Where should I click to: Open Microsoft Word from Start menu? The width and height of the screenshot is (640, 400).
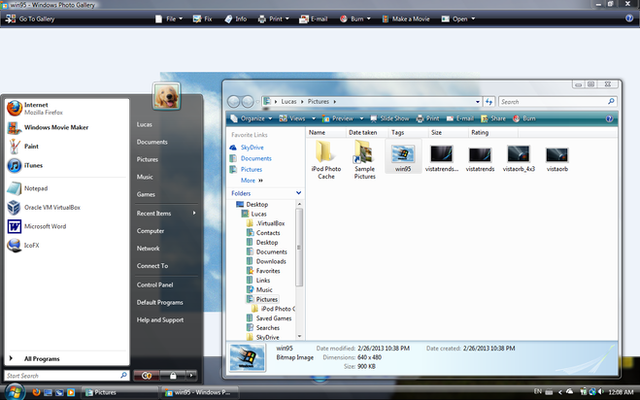(x=67, y=226)
